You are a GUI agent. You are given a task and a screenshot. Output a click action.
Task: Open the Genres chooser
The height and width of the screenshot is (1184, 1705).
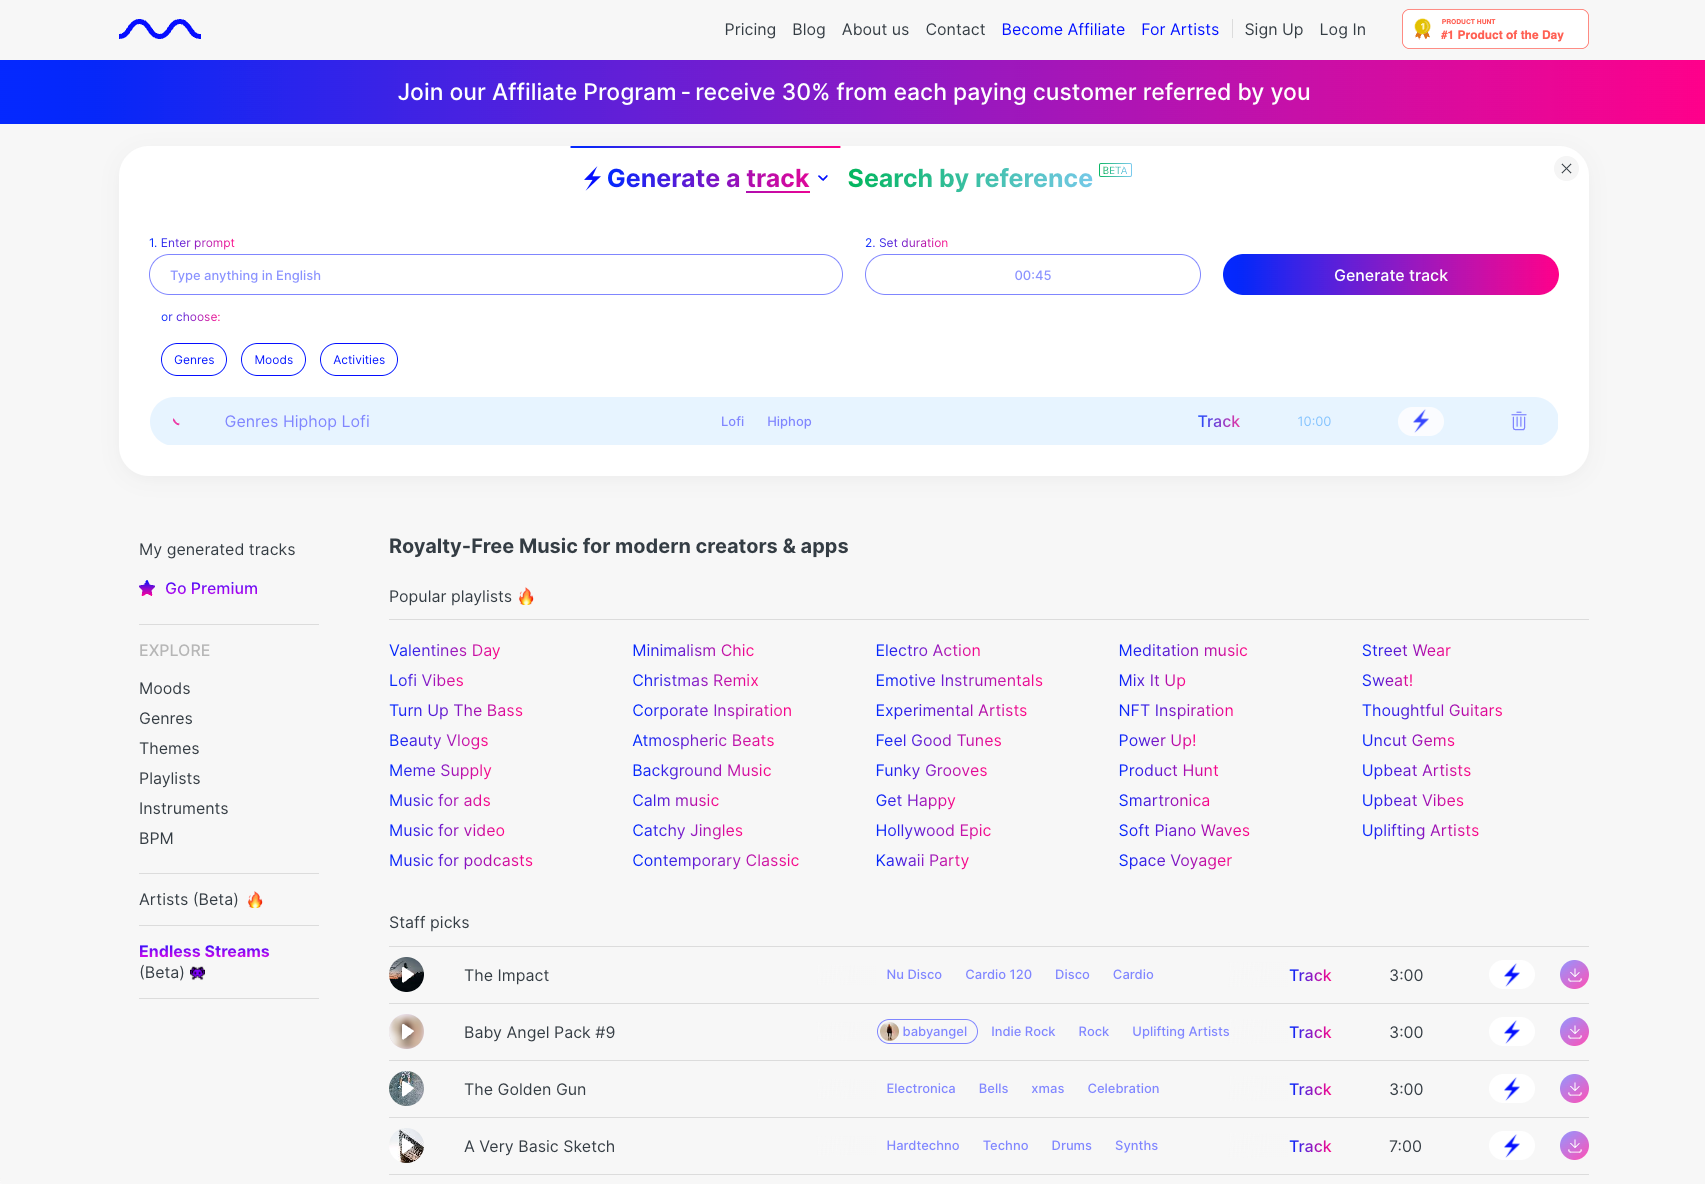[194, 360]
